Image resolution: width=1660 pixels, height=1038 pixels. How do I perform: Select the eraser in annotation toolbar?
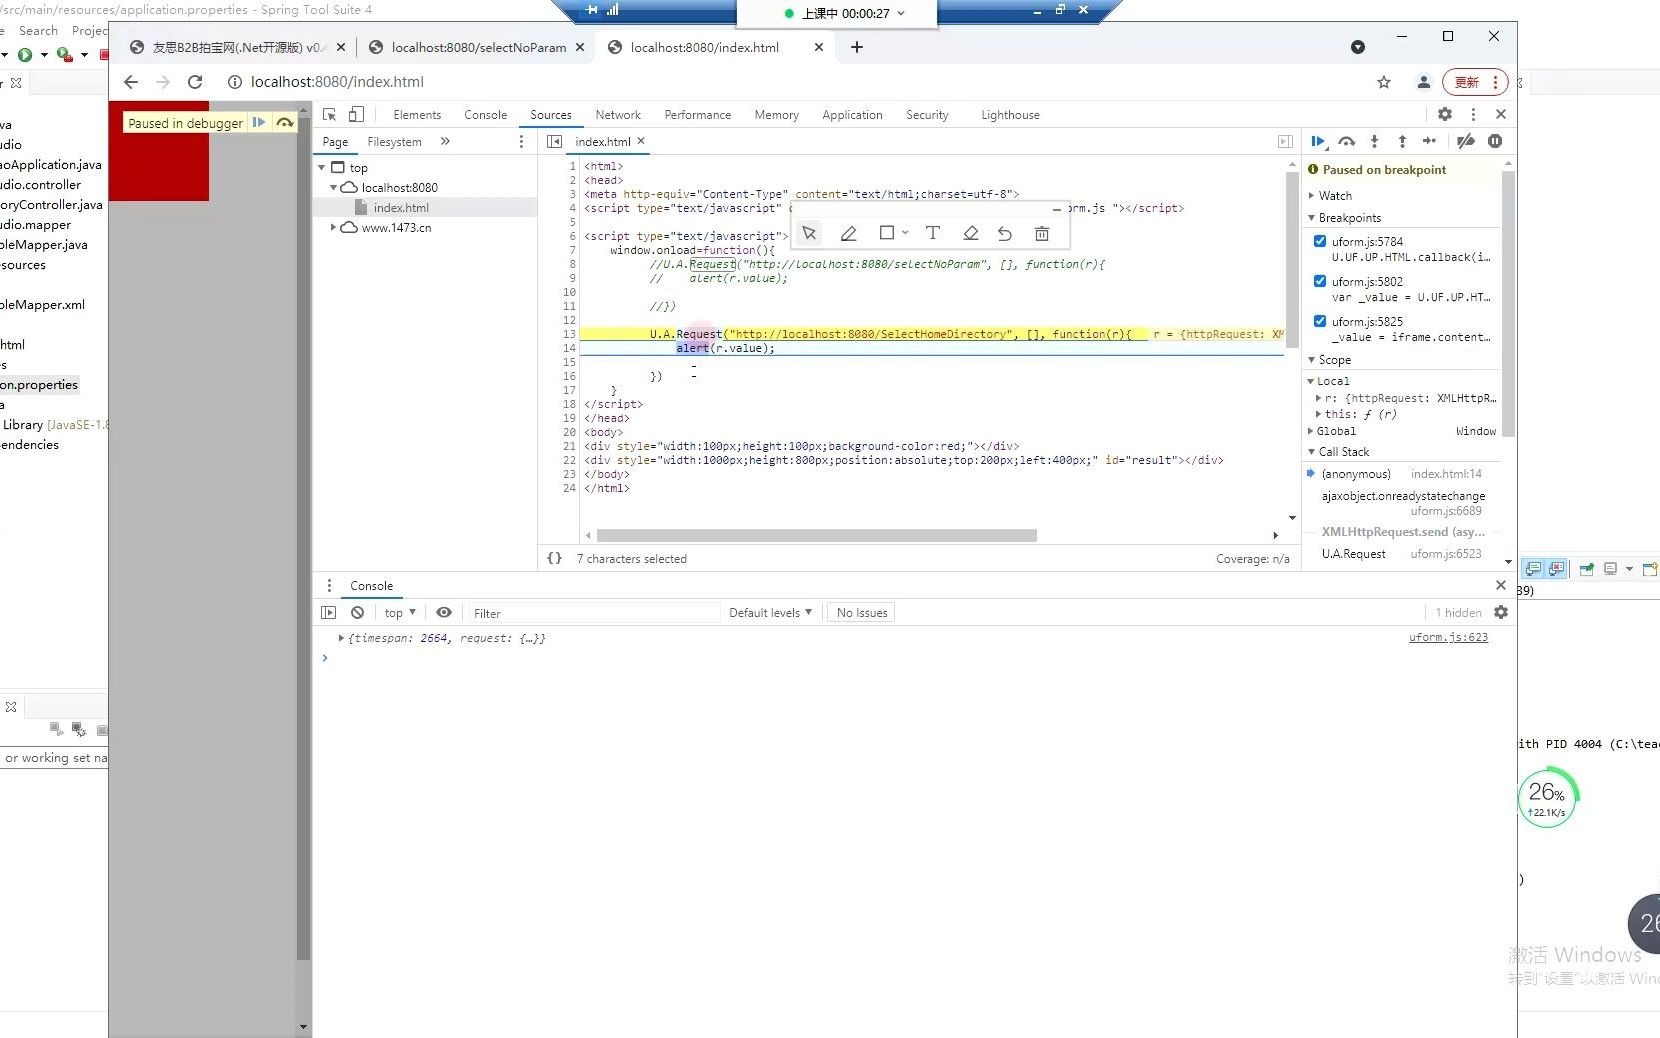970,234
